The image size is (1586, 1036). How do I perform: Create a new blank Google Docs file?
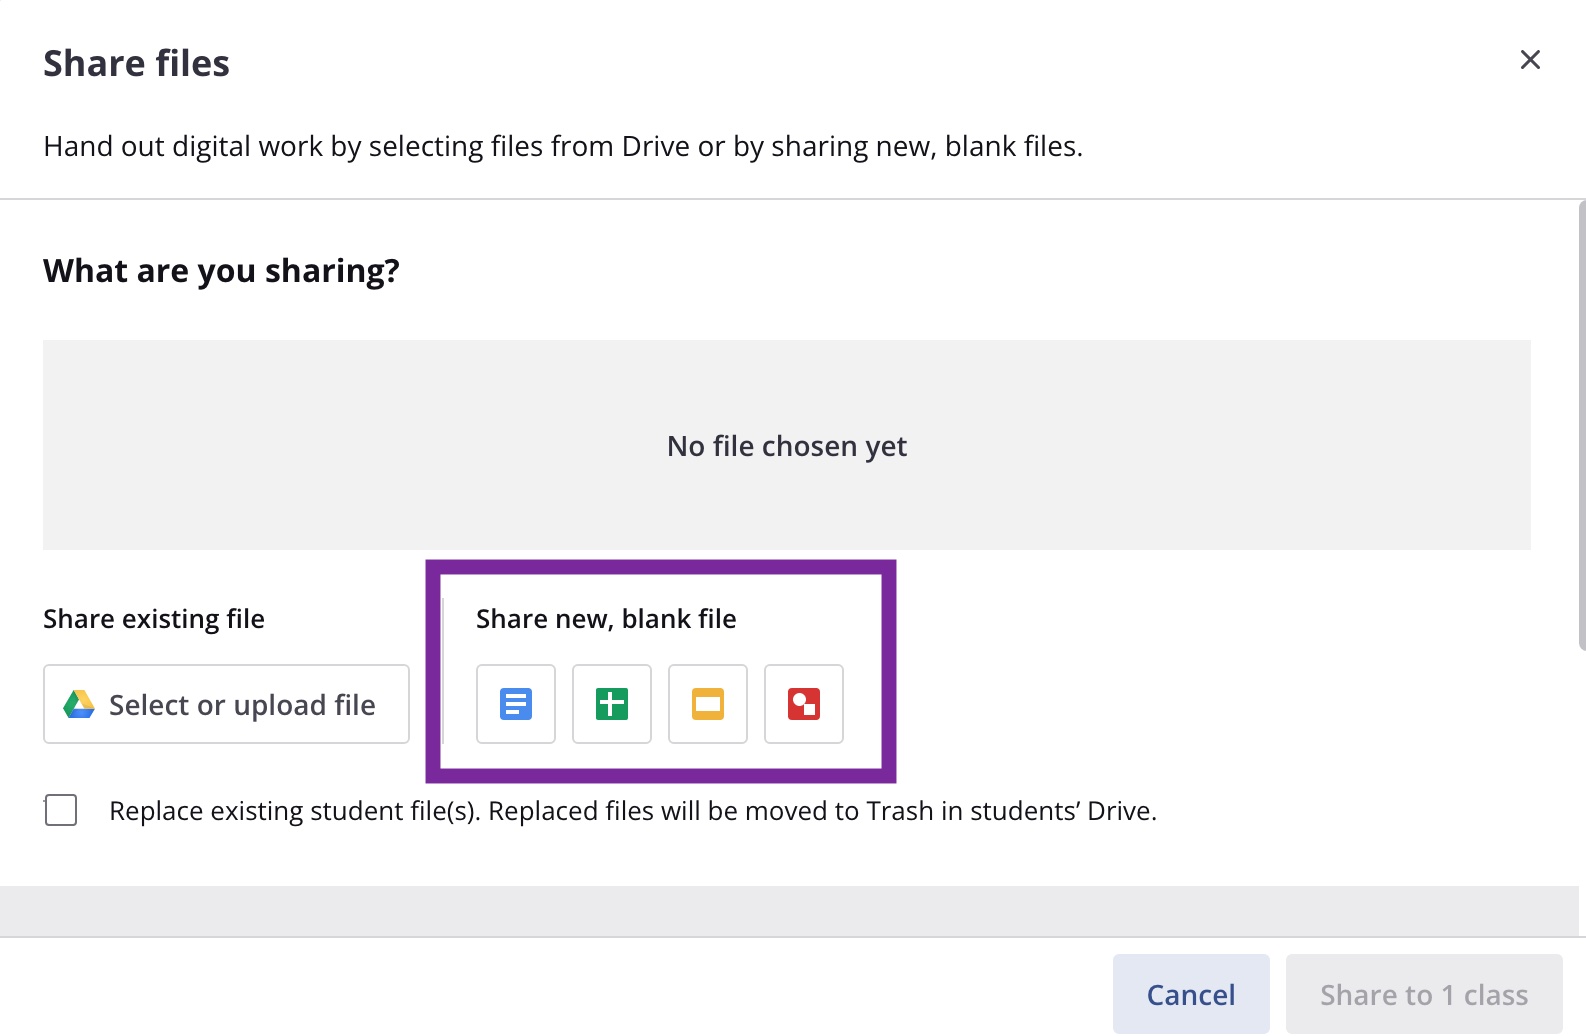[516, 704]
